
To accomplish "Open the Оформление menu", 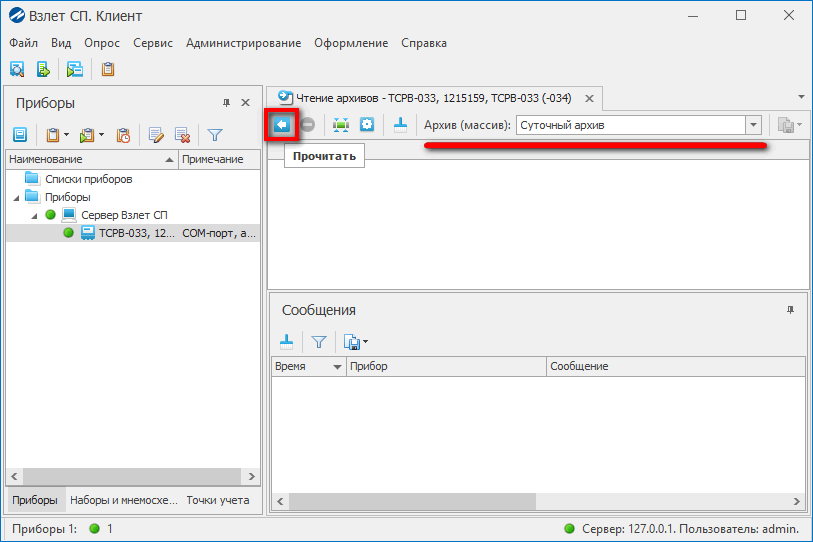I will (x=351, y=43).
